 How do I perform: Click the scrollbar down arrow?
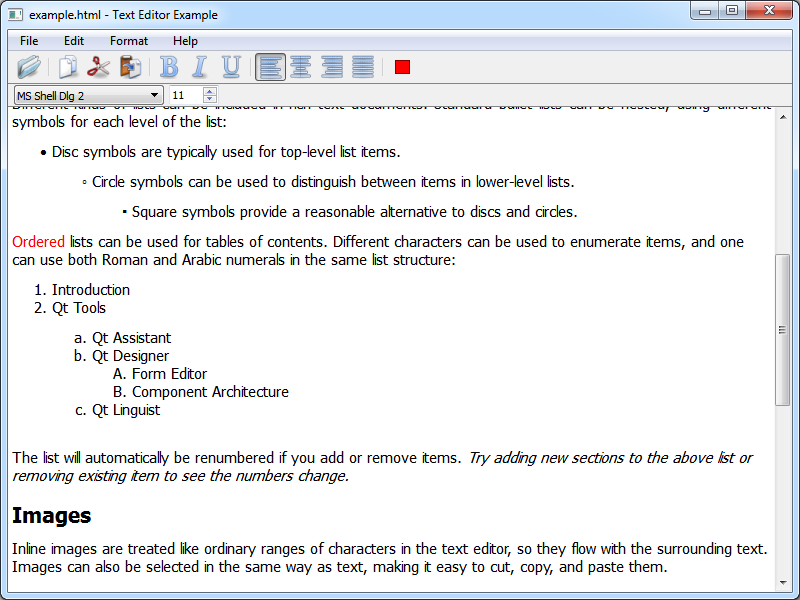coord(783,583)
